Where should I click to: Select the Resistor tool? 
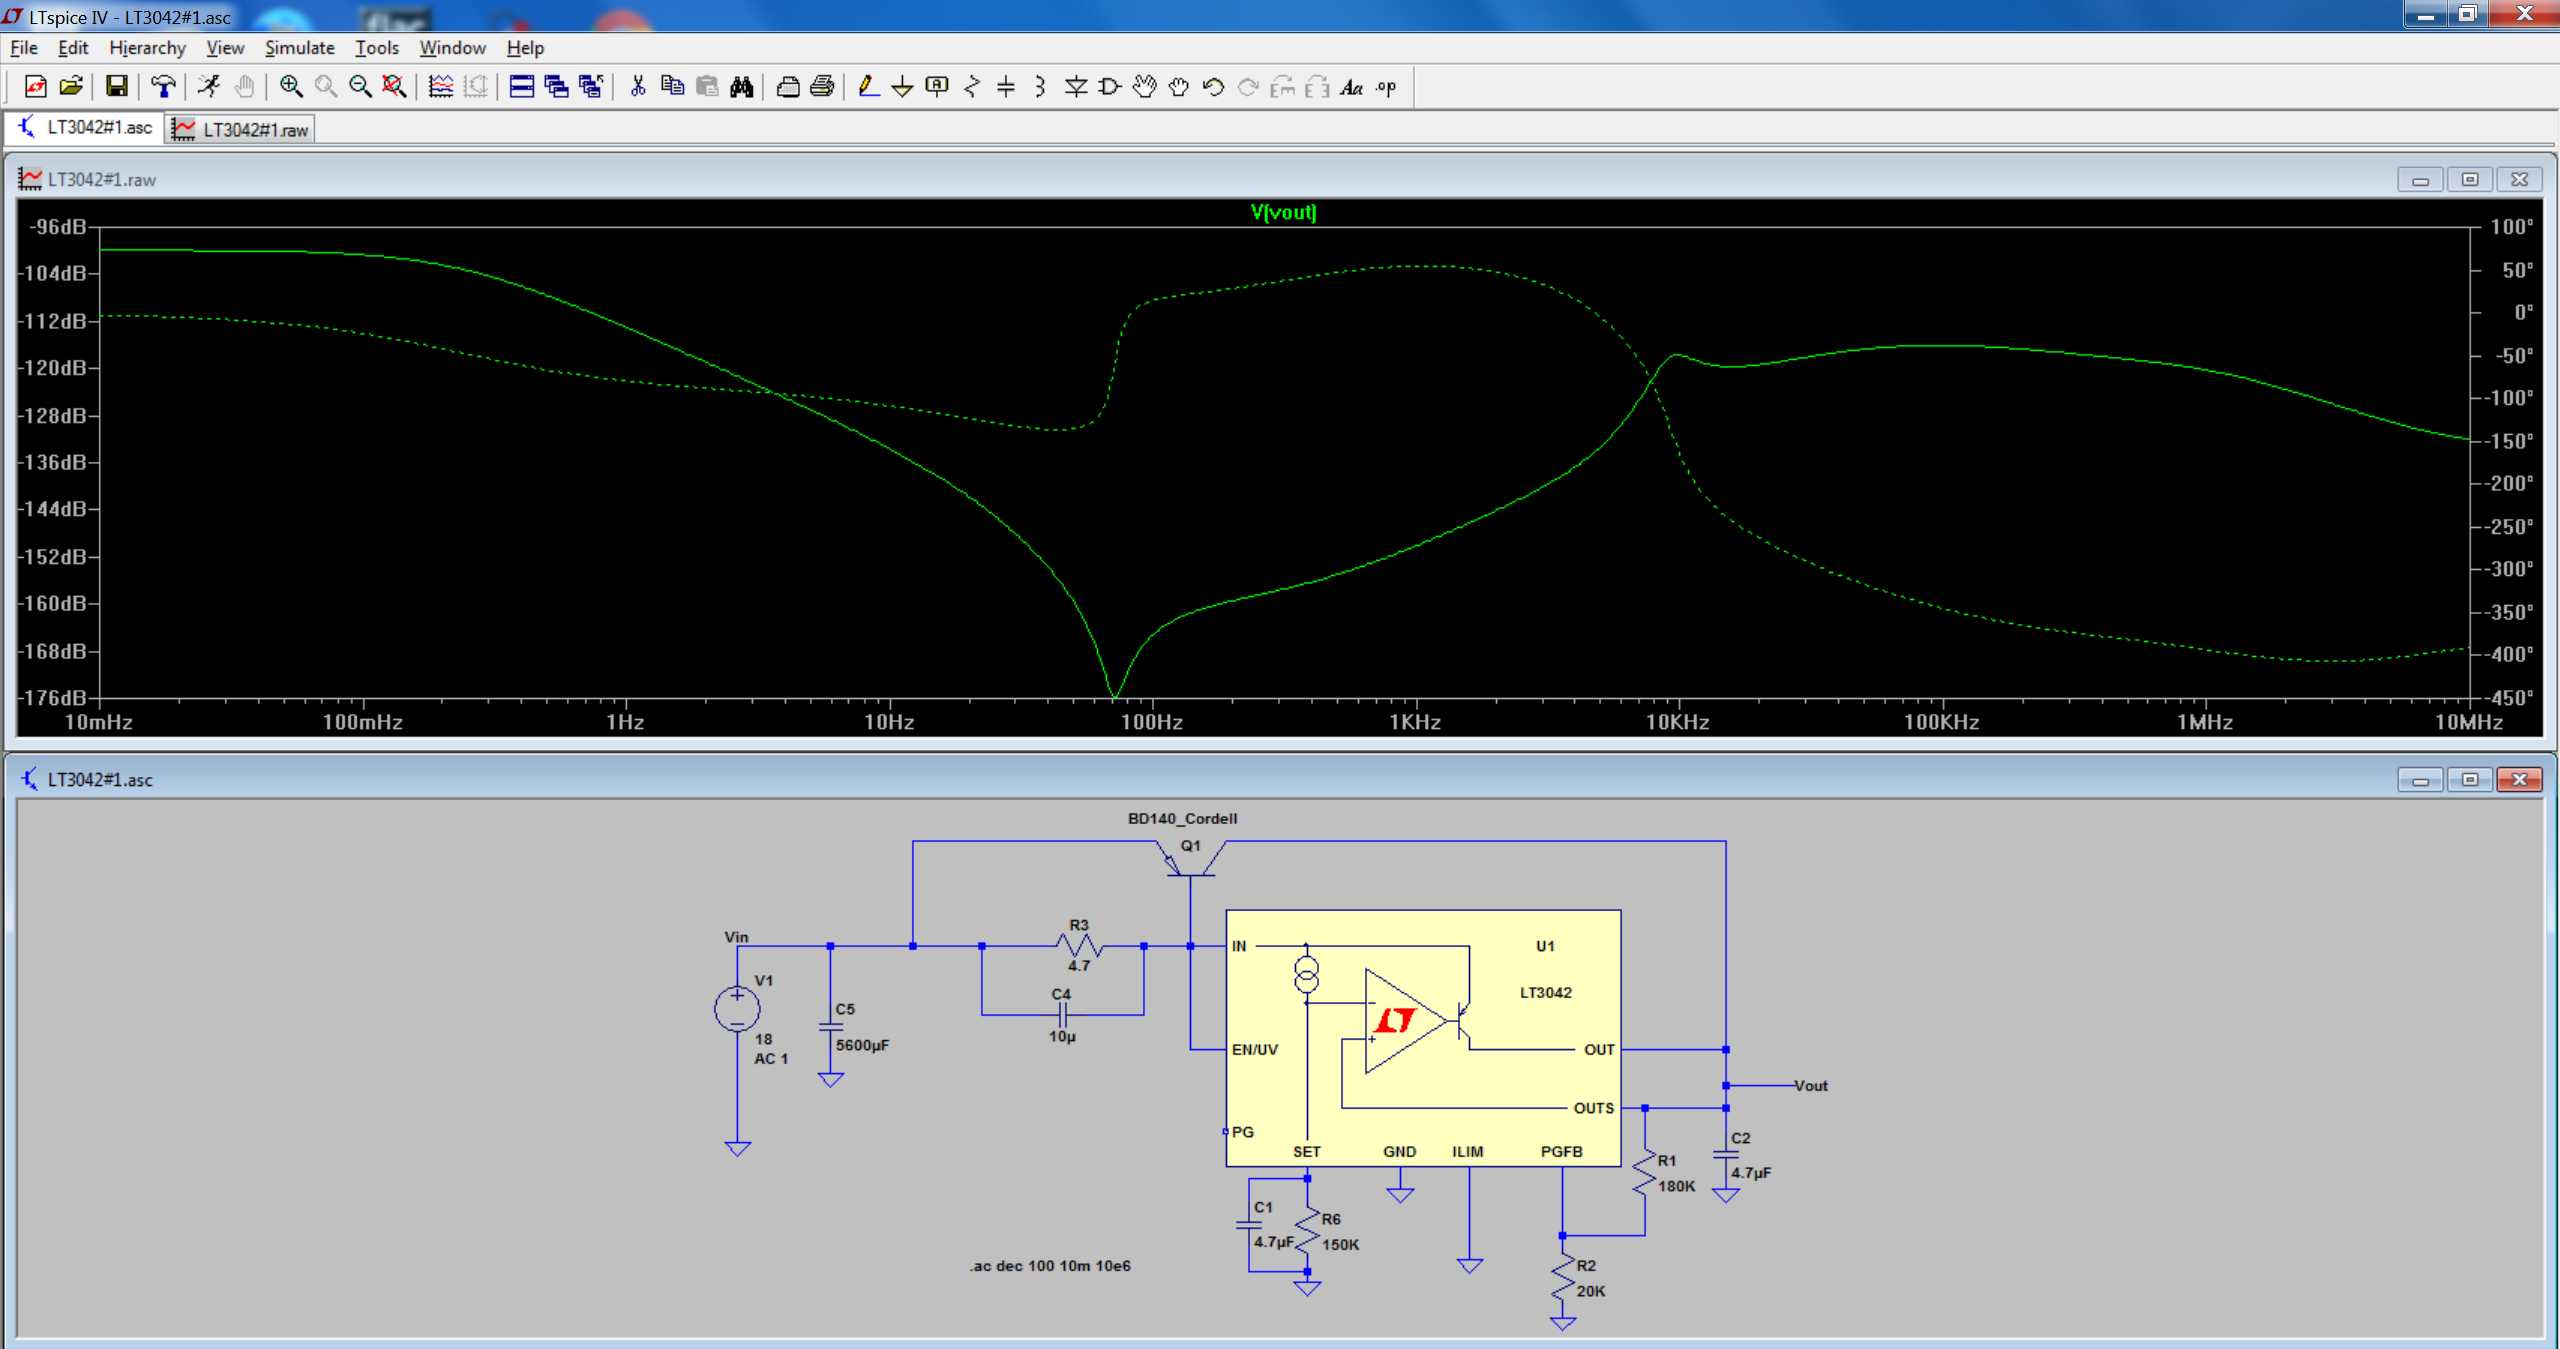[972, 87]
